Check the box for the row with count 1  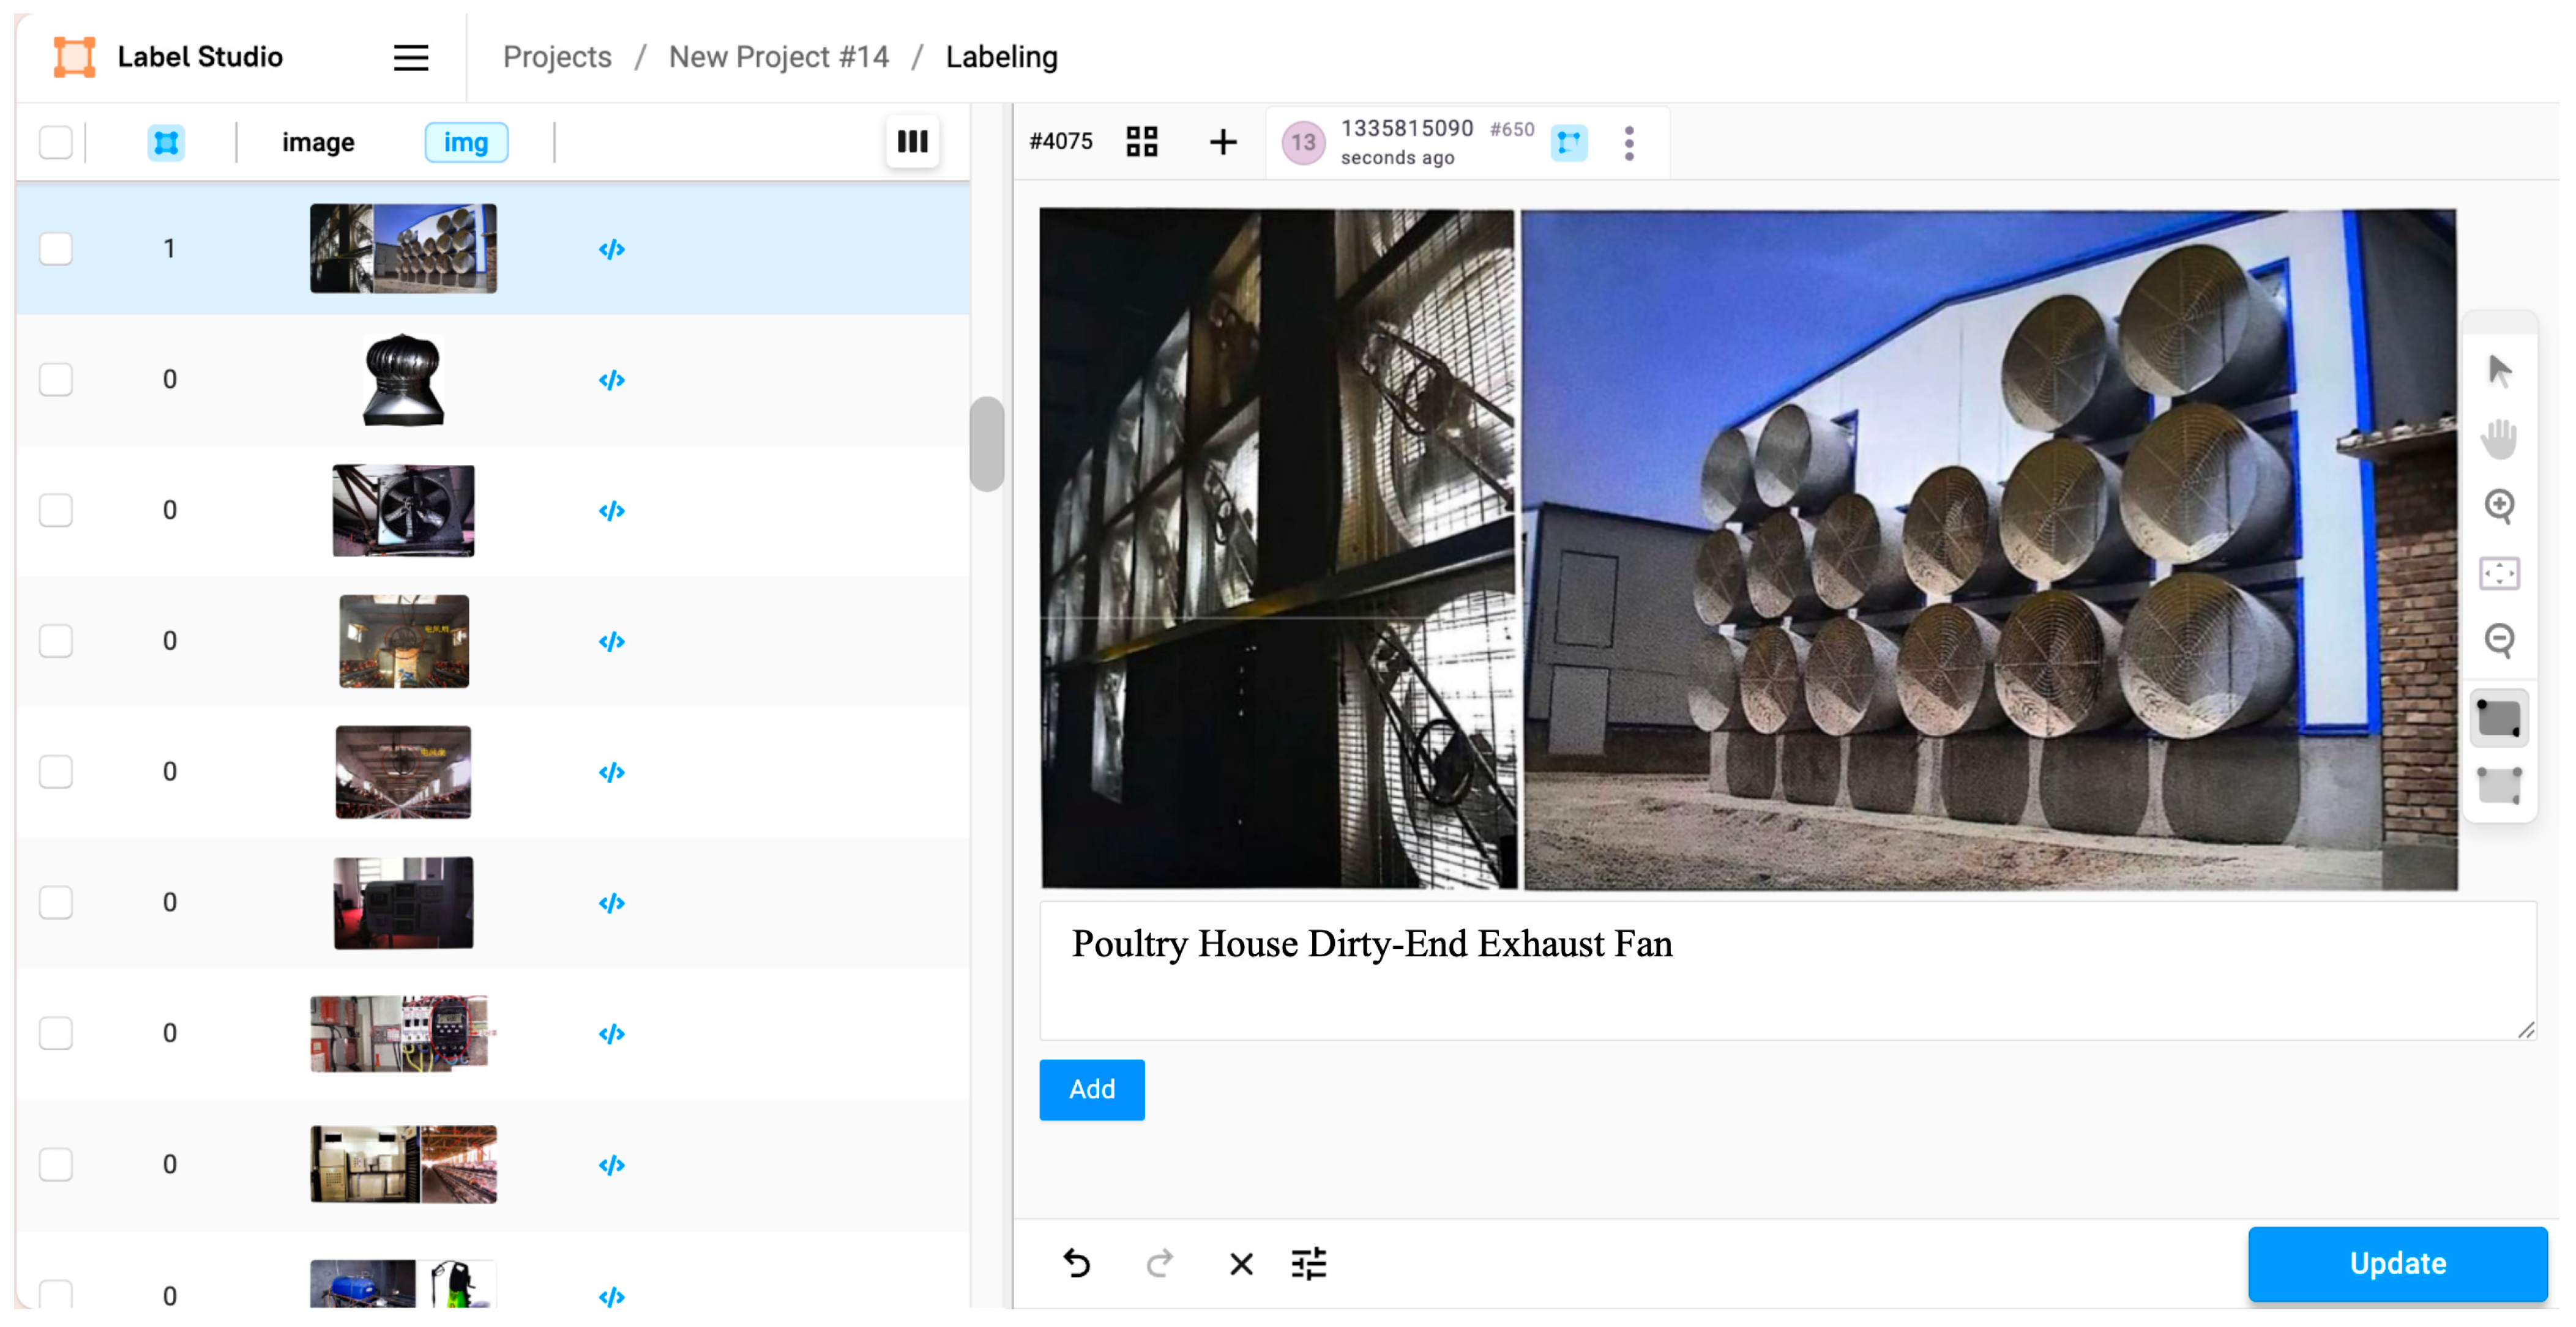click(x=56, y=248)
